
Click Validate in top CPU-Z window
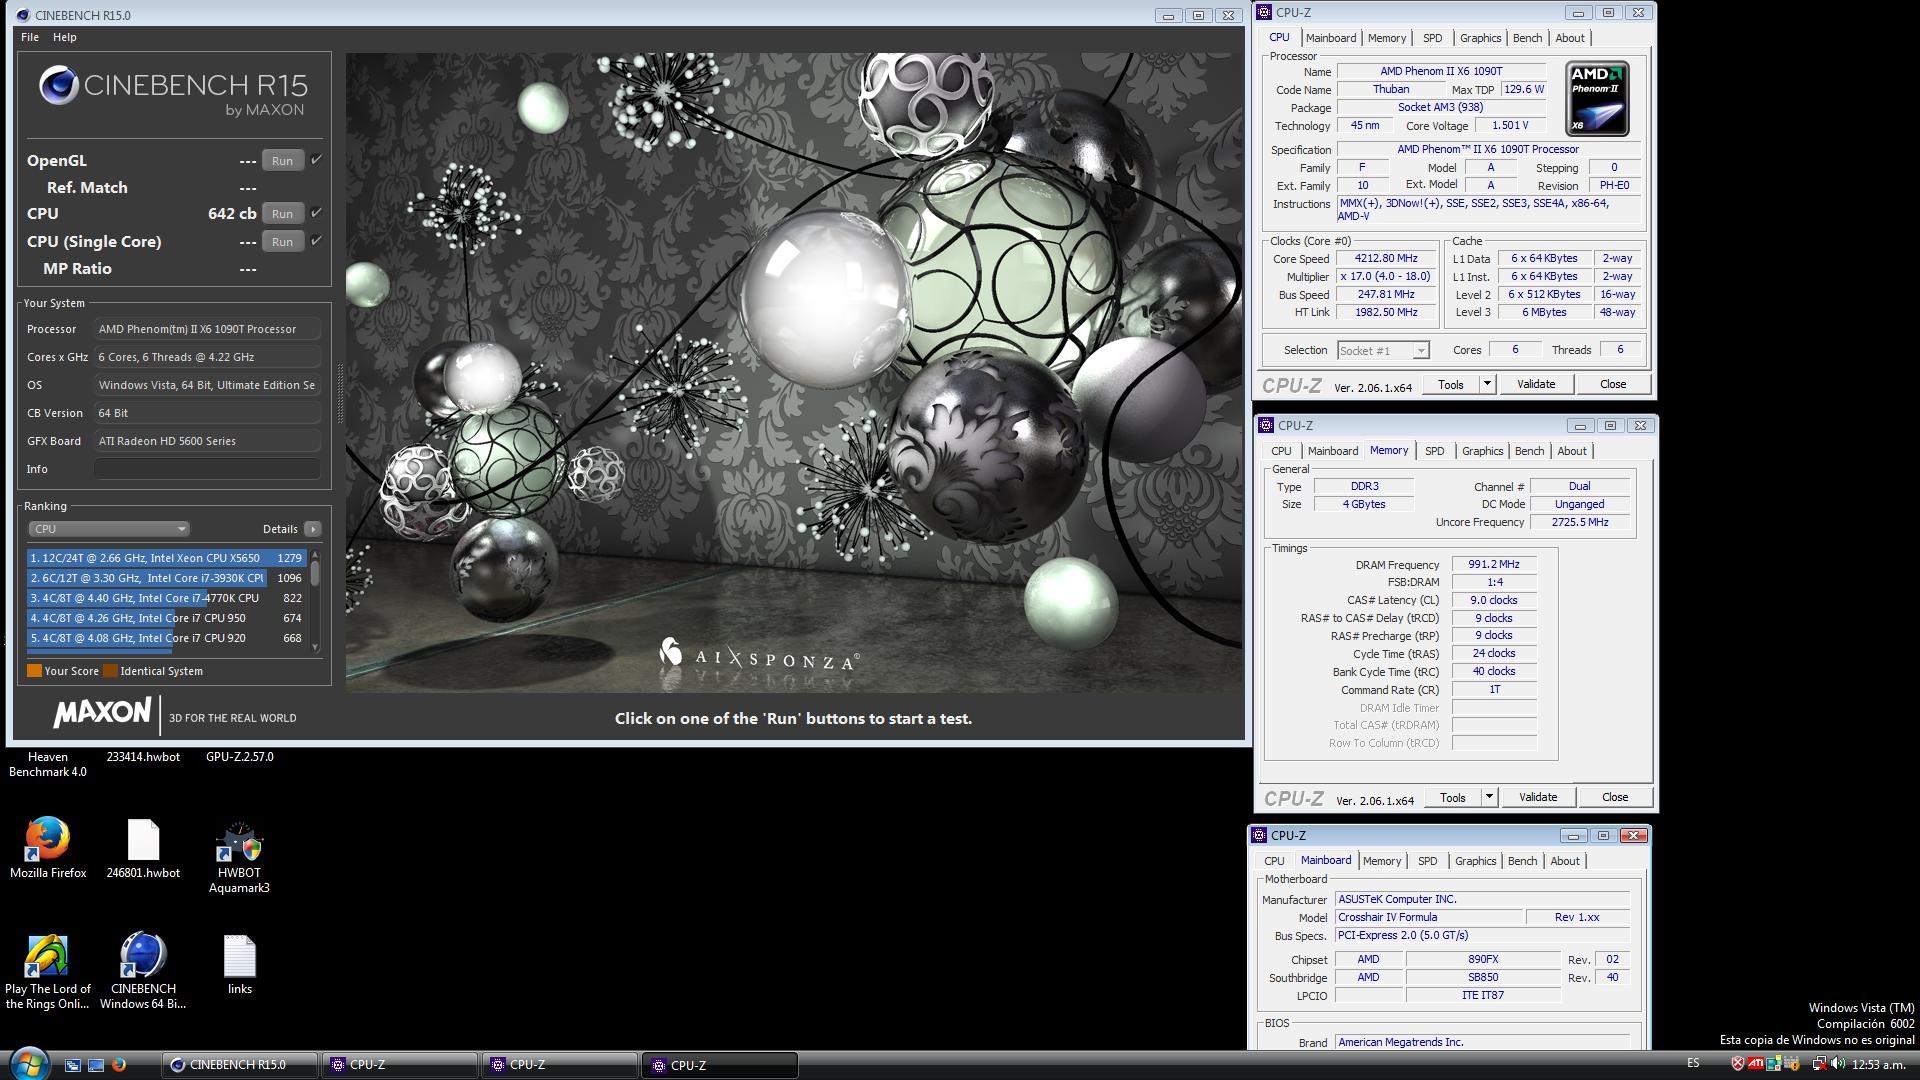(x=1536, y=384)
